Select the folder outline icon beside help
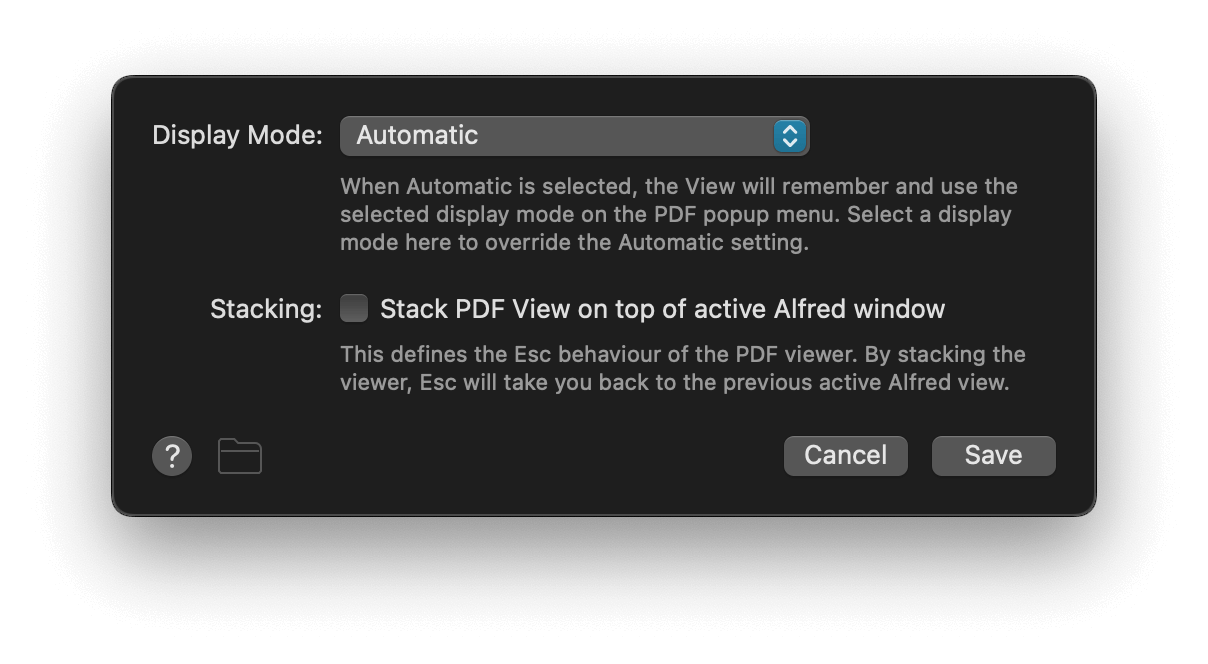This screenshot has width=1208, height=664. [x=239, y=456]
